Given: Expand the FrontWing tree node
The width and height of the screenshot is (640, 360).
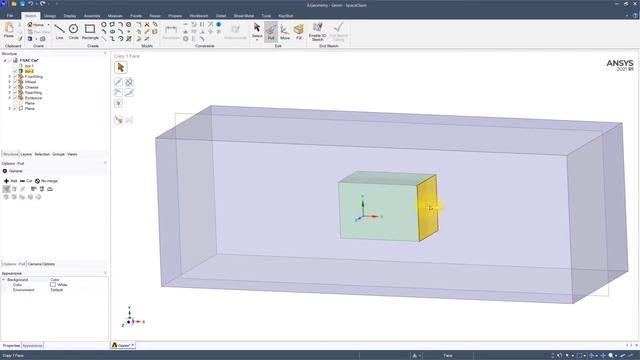Looking at the screenshot, I should [10, 77].
